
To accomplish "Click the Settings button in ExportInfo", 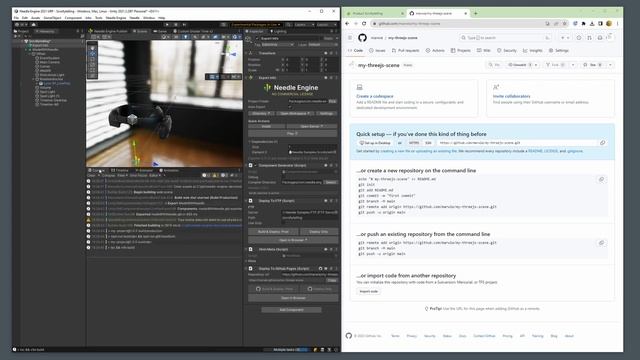I will [326, 113].
